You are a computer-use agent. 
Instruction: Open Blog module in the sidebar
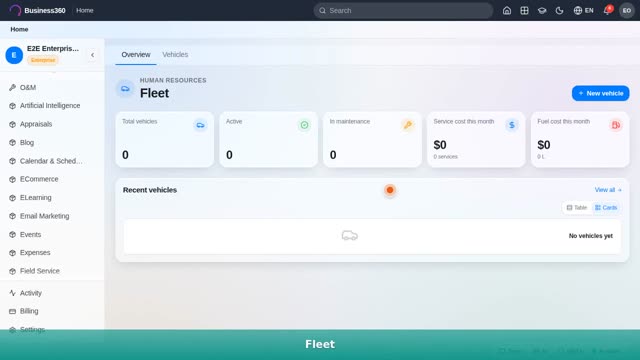click(52, 142)
